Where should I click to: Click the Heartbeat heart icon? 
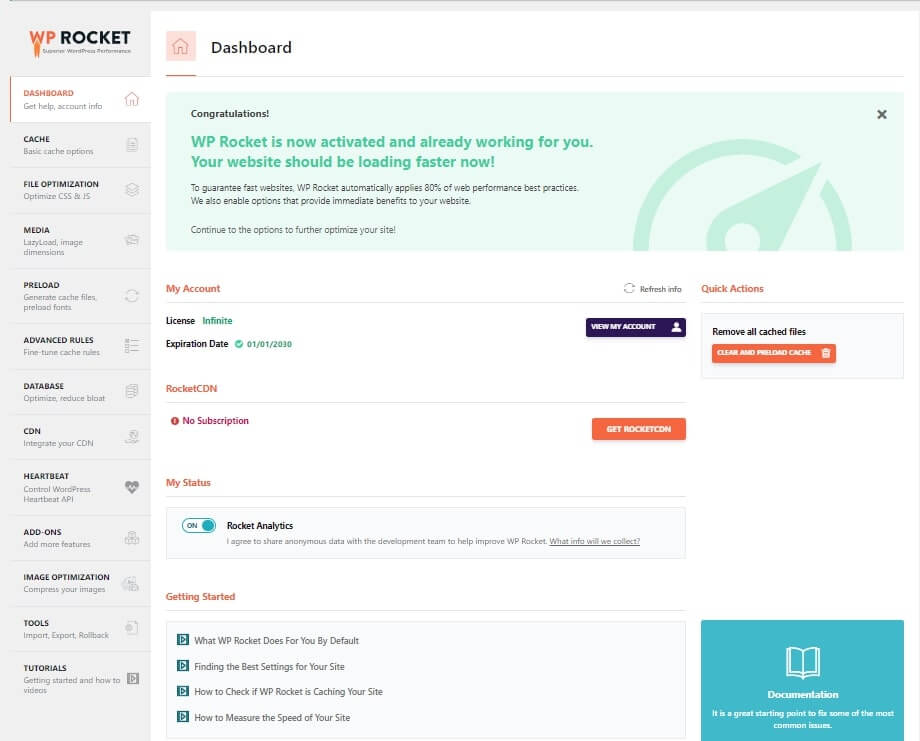tap(132, 487)
